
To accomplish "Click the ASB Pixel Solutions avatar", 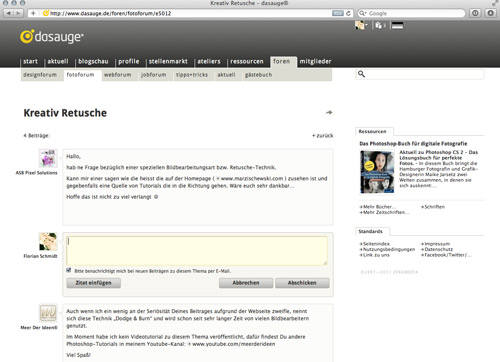I will tap(48, 158).
